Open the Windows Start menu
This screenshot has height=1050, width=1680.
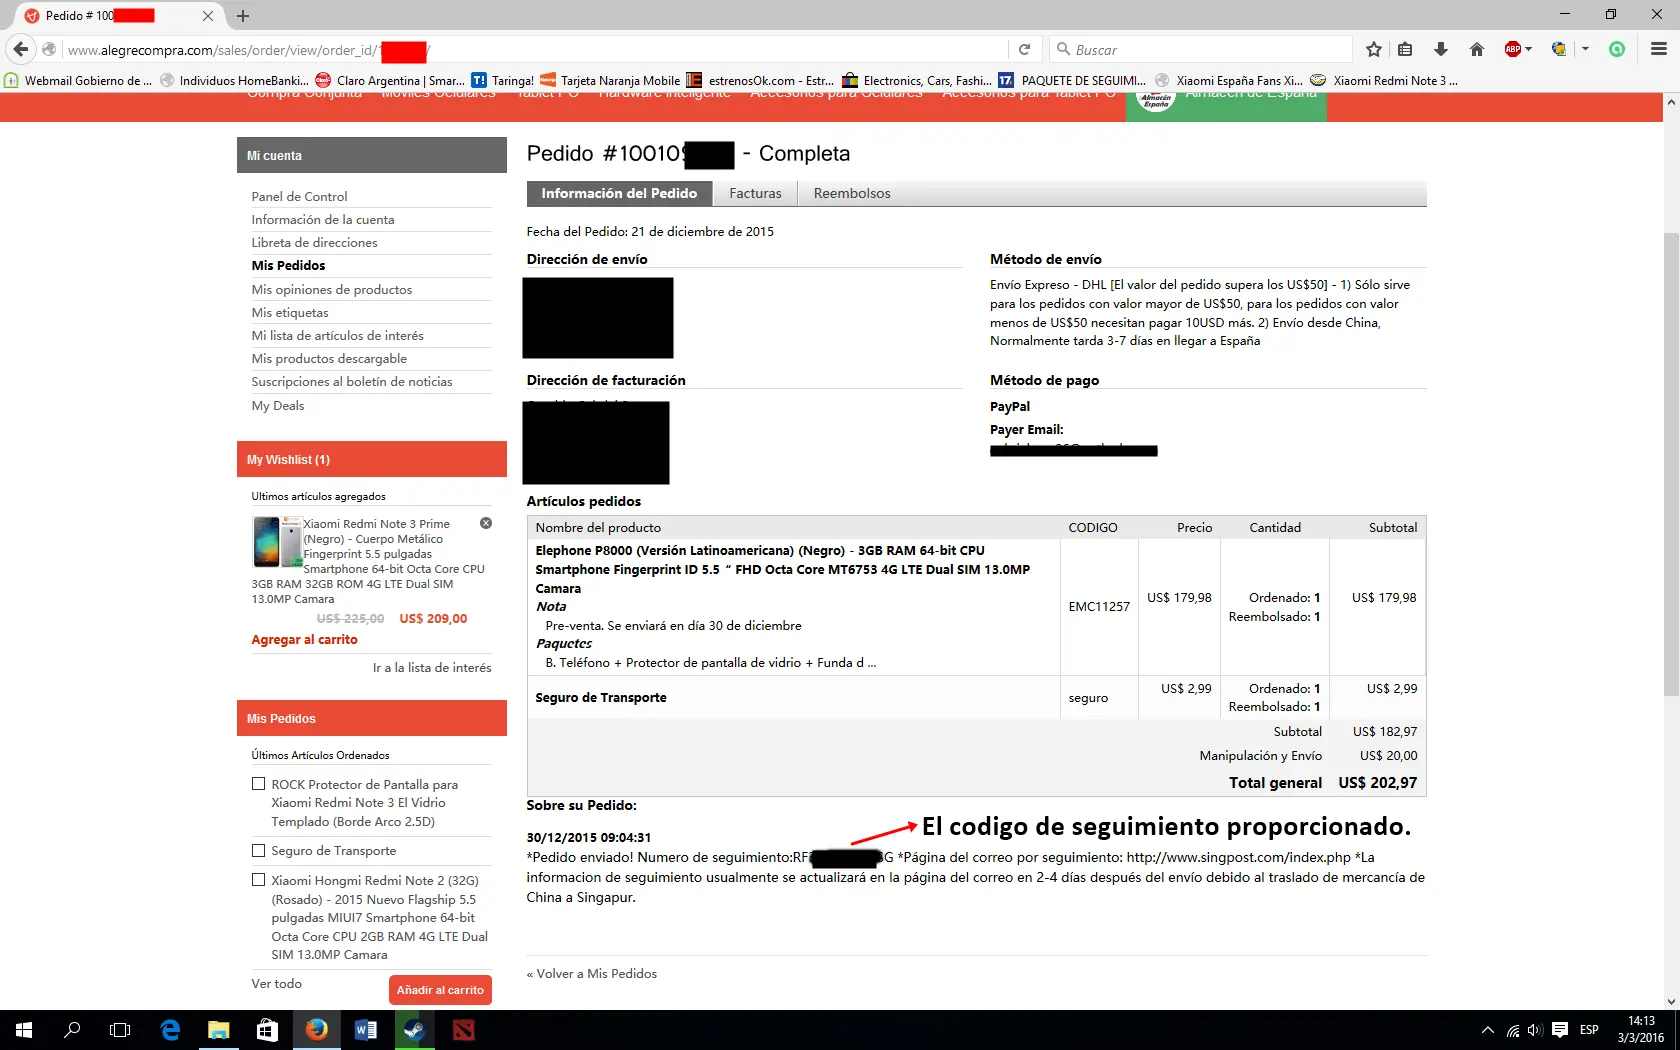pyautogui.click(x=24, y=1030)
